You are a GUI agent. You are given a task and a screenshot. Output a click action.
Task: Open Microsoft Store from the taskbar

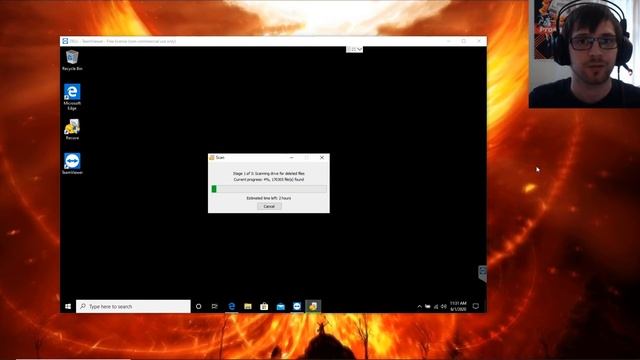[264, 306]
